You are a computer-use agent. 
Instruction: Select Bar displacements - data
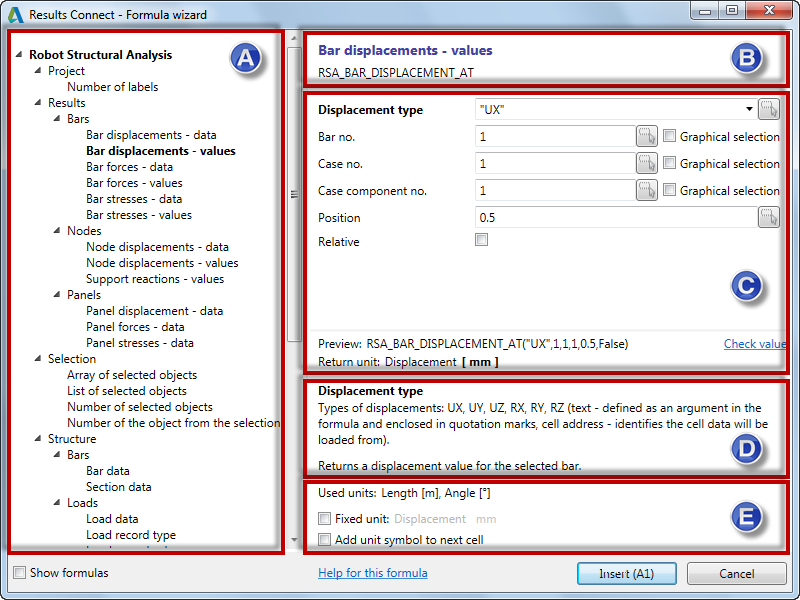(151, 135)
